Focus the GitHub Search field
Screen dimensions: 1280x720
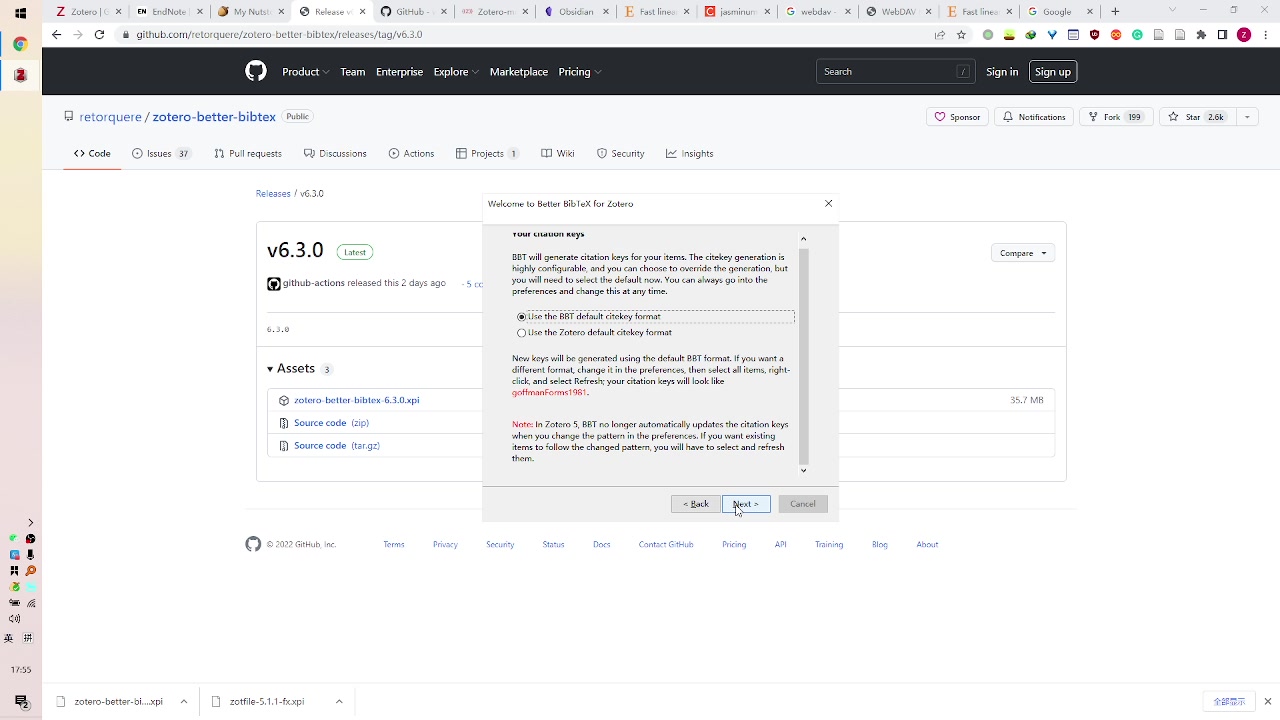tap(894, 72)
